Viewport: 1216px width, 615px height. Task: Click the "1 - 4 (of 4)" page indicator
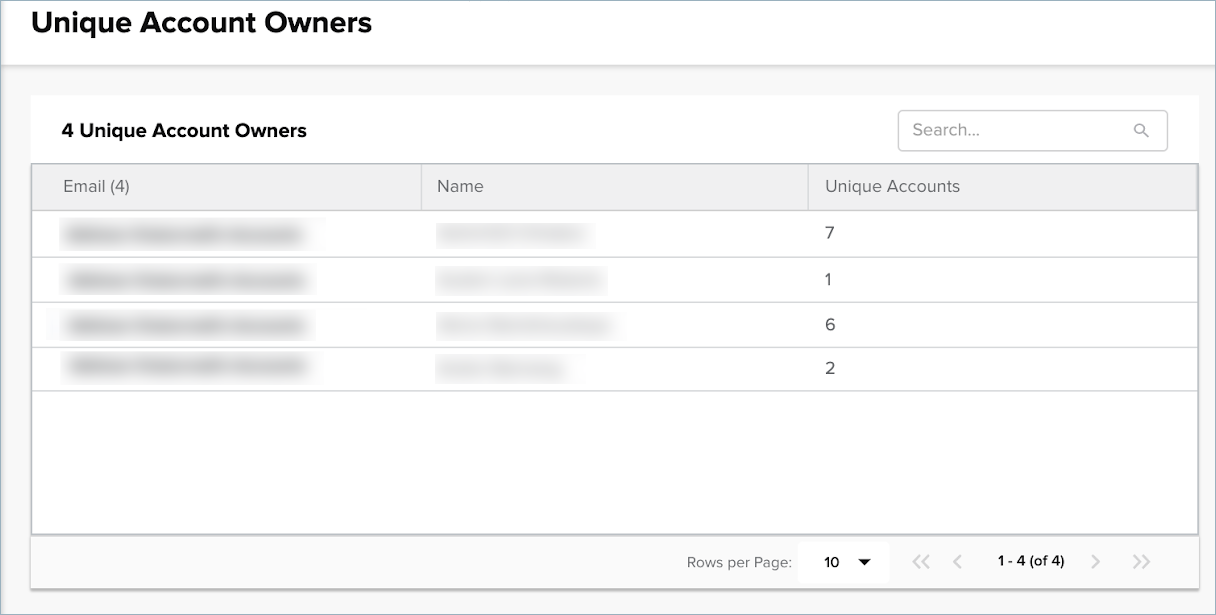[x=1031, y=561]
